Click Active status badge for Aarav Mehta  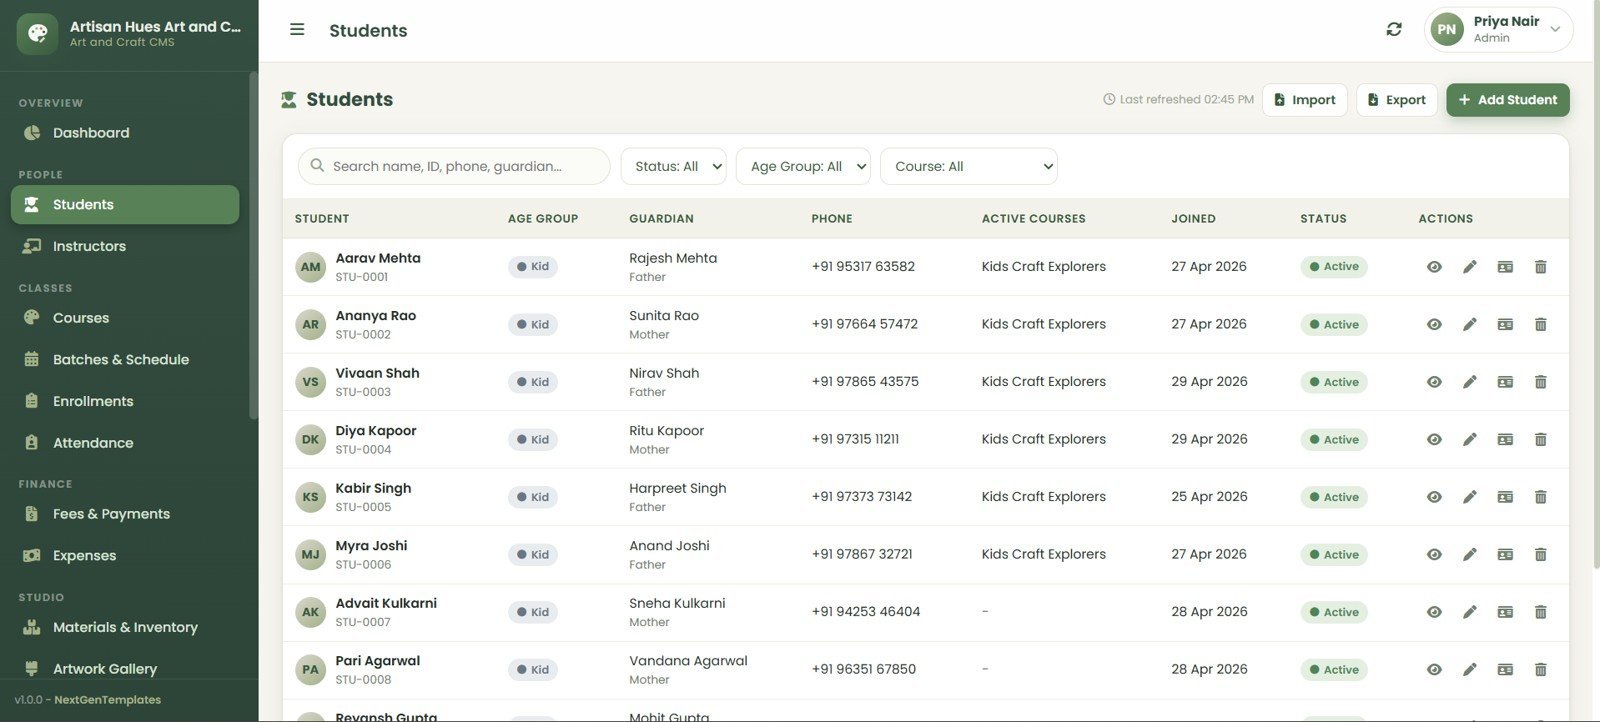[1334, 267]
